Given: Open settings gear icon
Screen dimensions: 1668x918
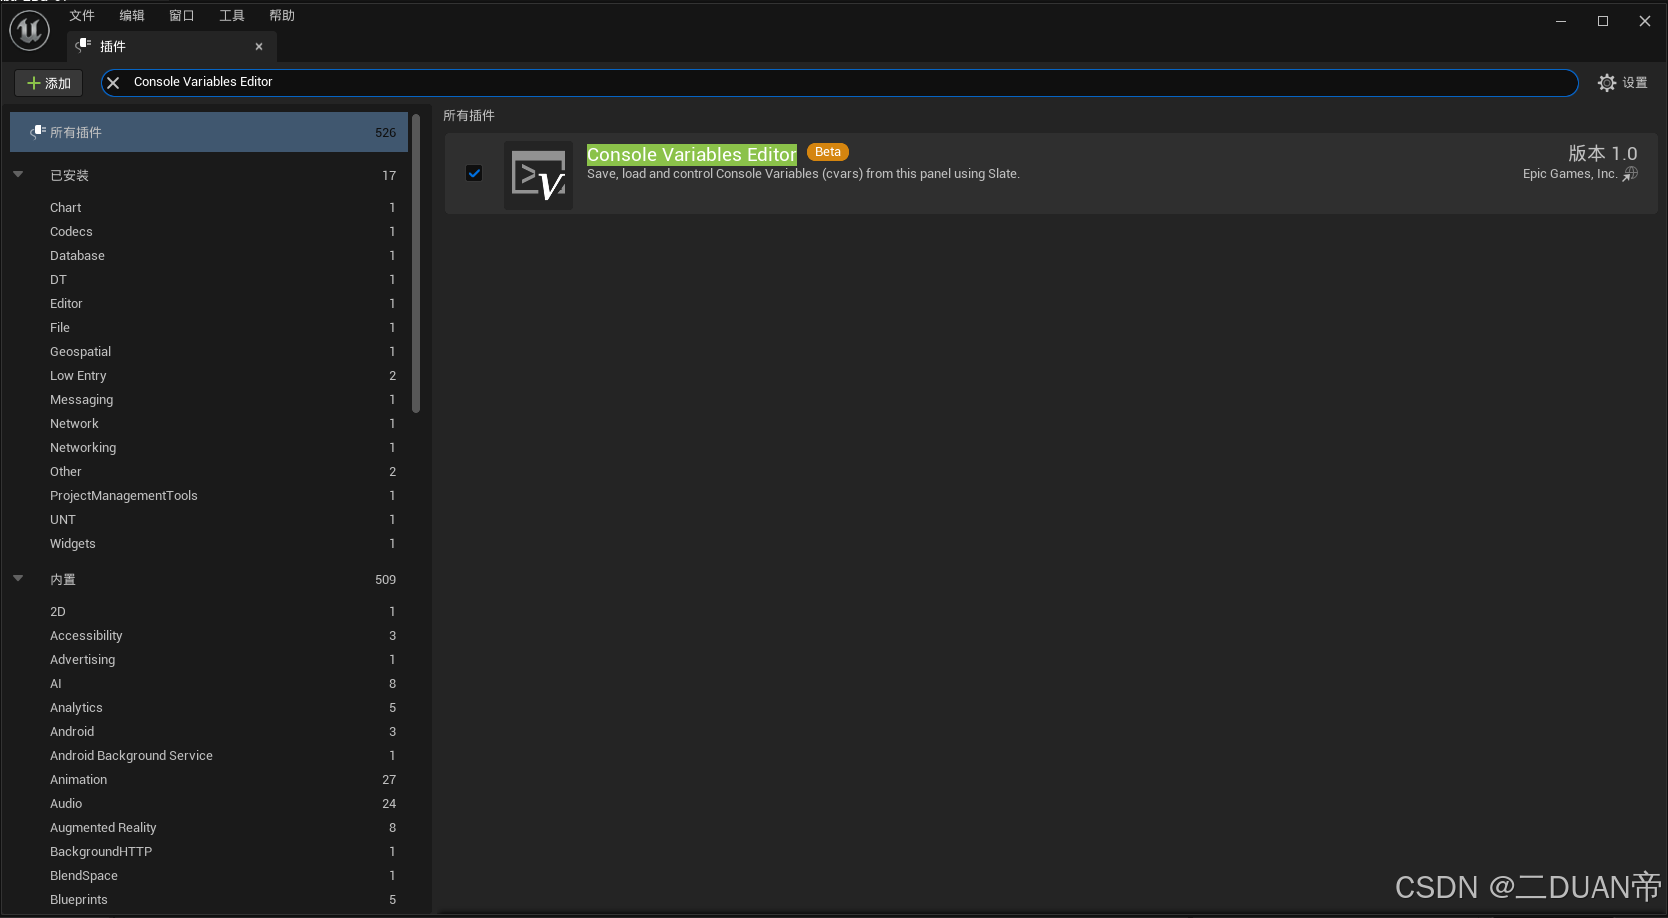Looking at the screenshot, I should click(1607, 83).
